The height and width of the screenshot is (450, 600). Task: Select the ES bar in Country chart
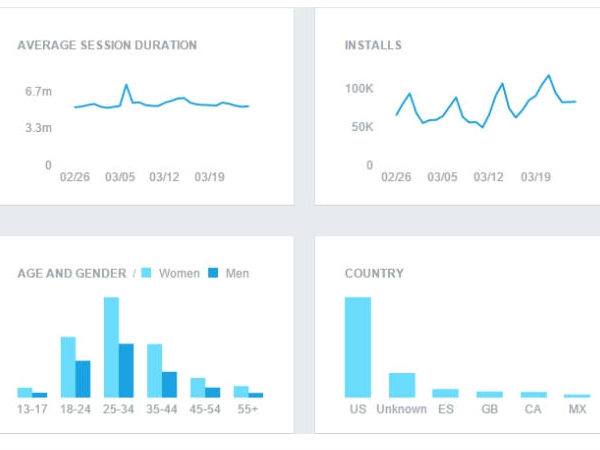pos(445,393)
